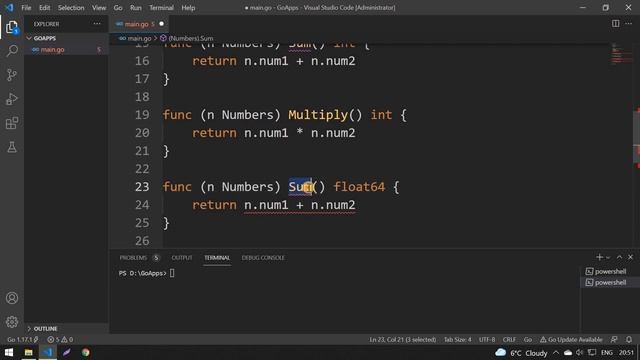Show hidden system tray icons chevron
Image resolution: width=640 pixels, height=360 pixels.
556,353
